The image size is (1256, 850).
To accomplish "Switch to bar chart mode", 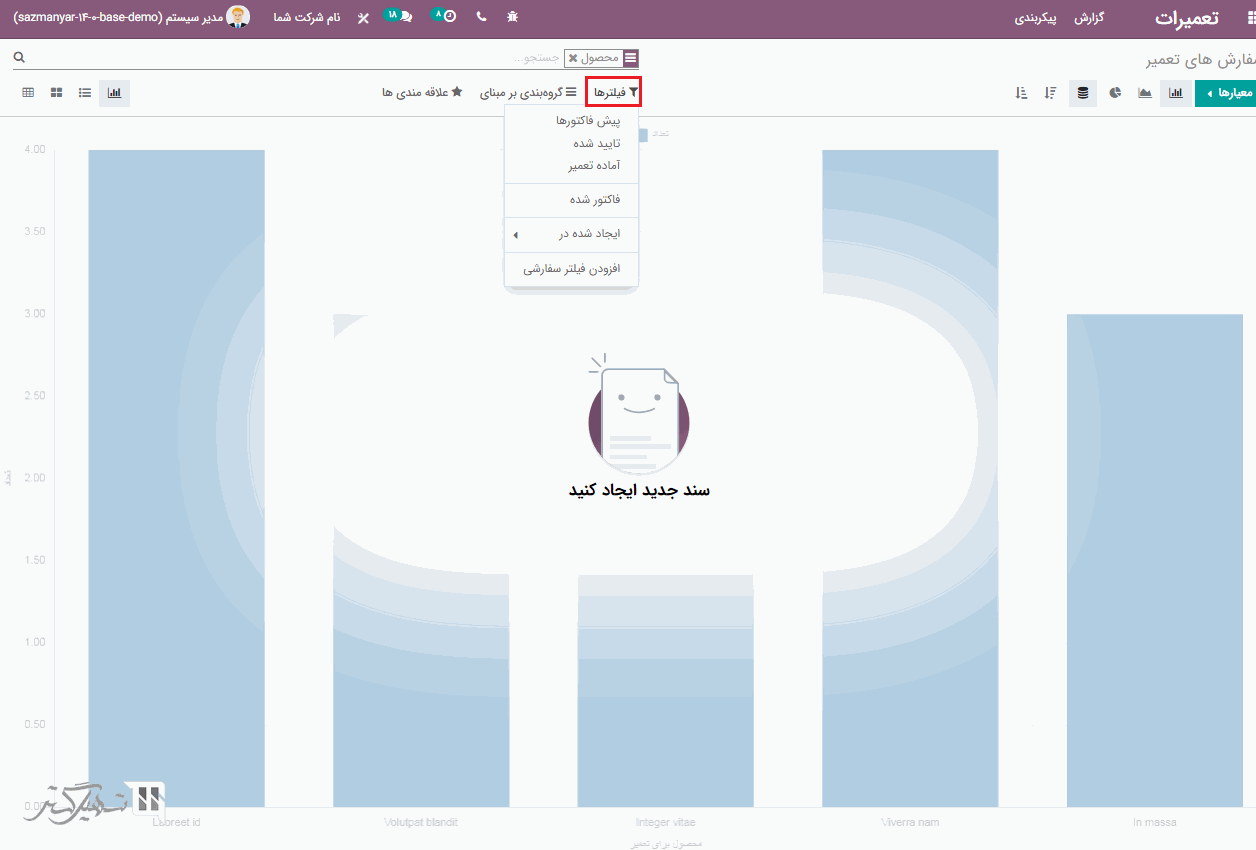I will [1176, 93].
